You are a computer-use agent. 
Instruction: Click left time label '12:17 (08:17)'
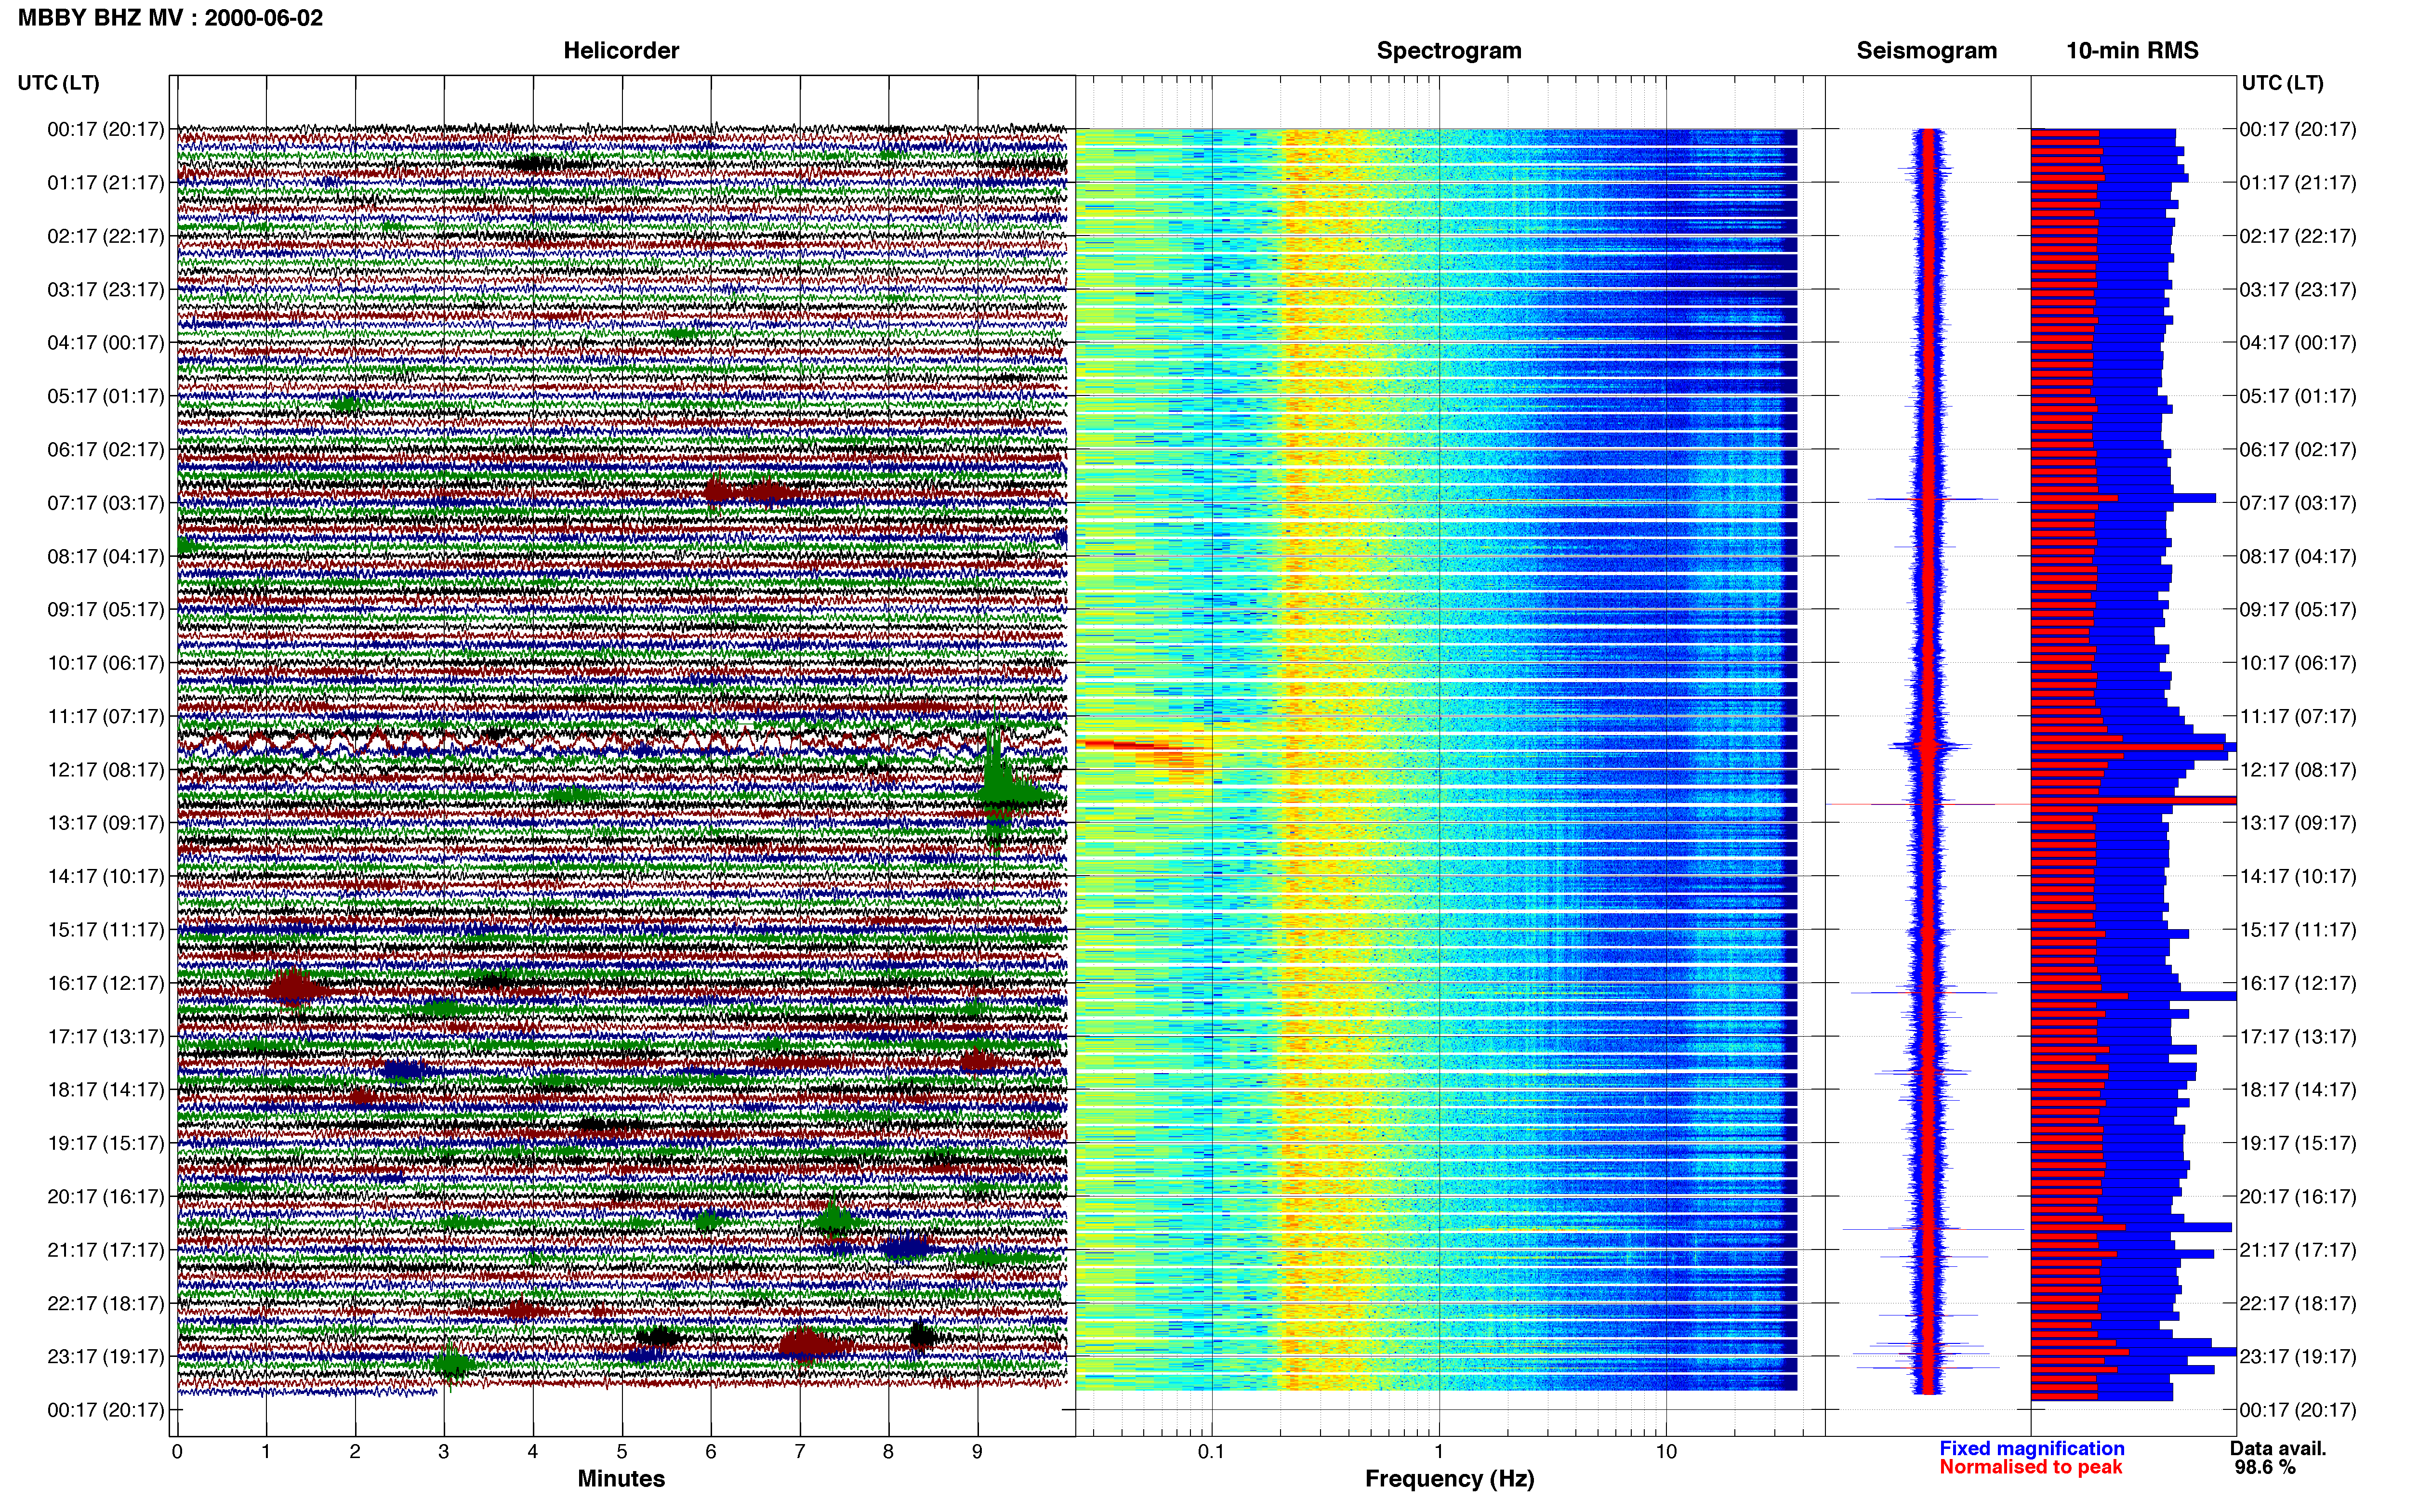(106, 770)
